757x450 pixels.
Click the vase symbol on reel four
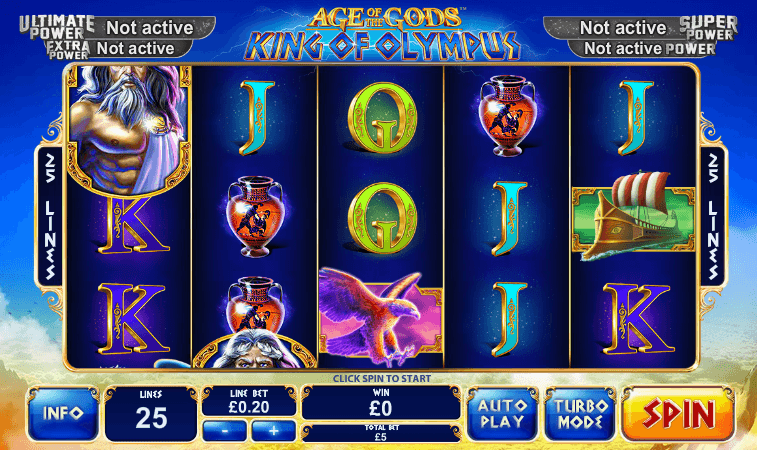click(507, 116)
